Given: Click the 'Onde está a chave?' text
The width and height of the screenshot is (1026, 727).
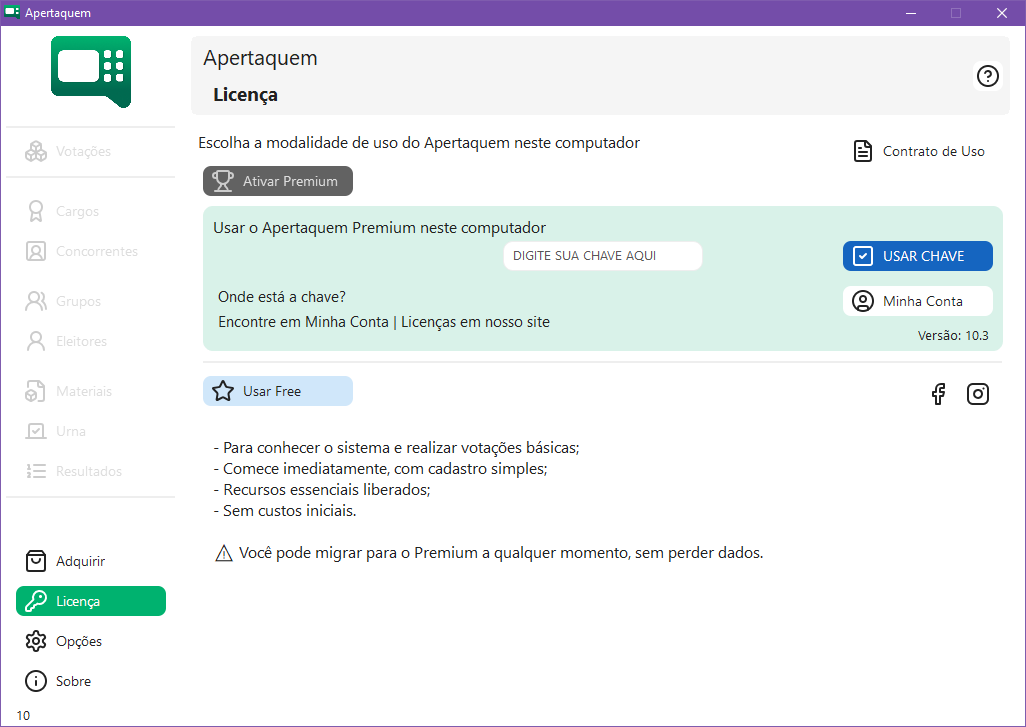Looking at the screenshot, I should (281, 297).
